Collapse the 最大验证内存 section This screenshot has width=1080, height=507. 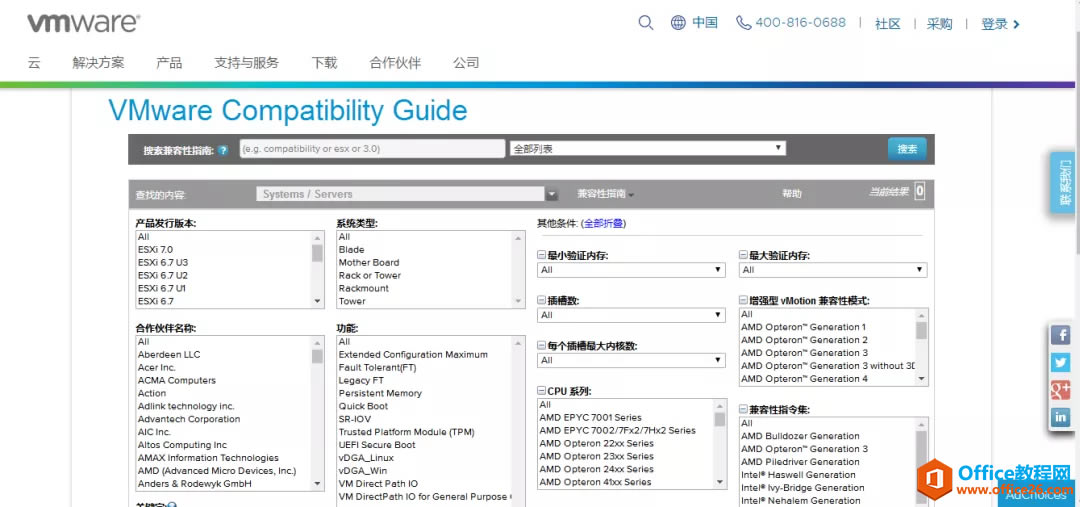(743, 256)
